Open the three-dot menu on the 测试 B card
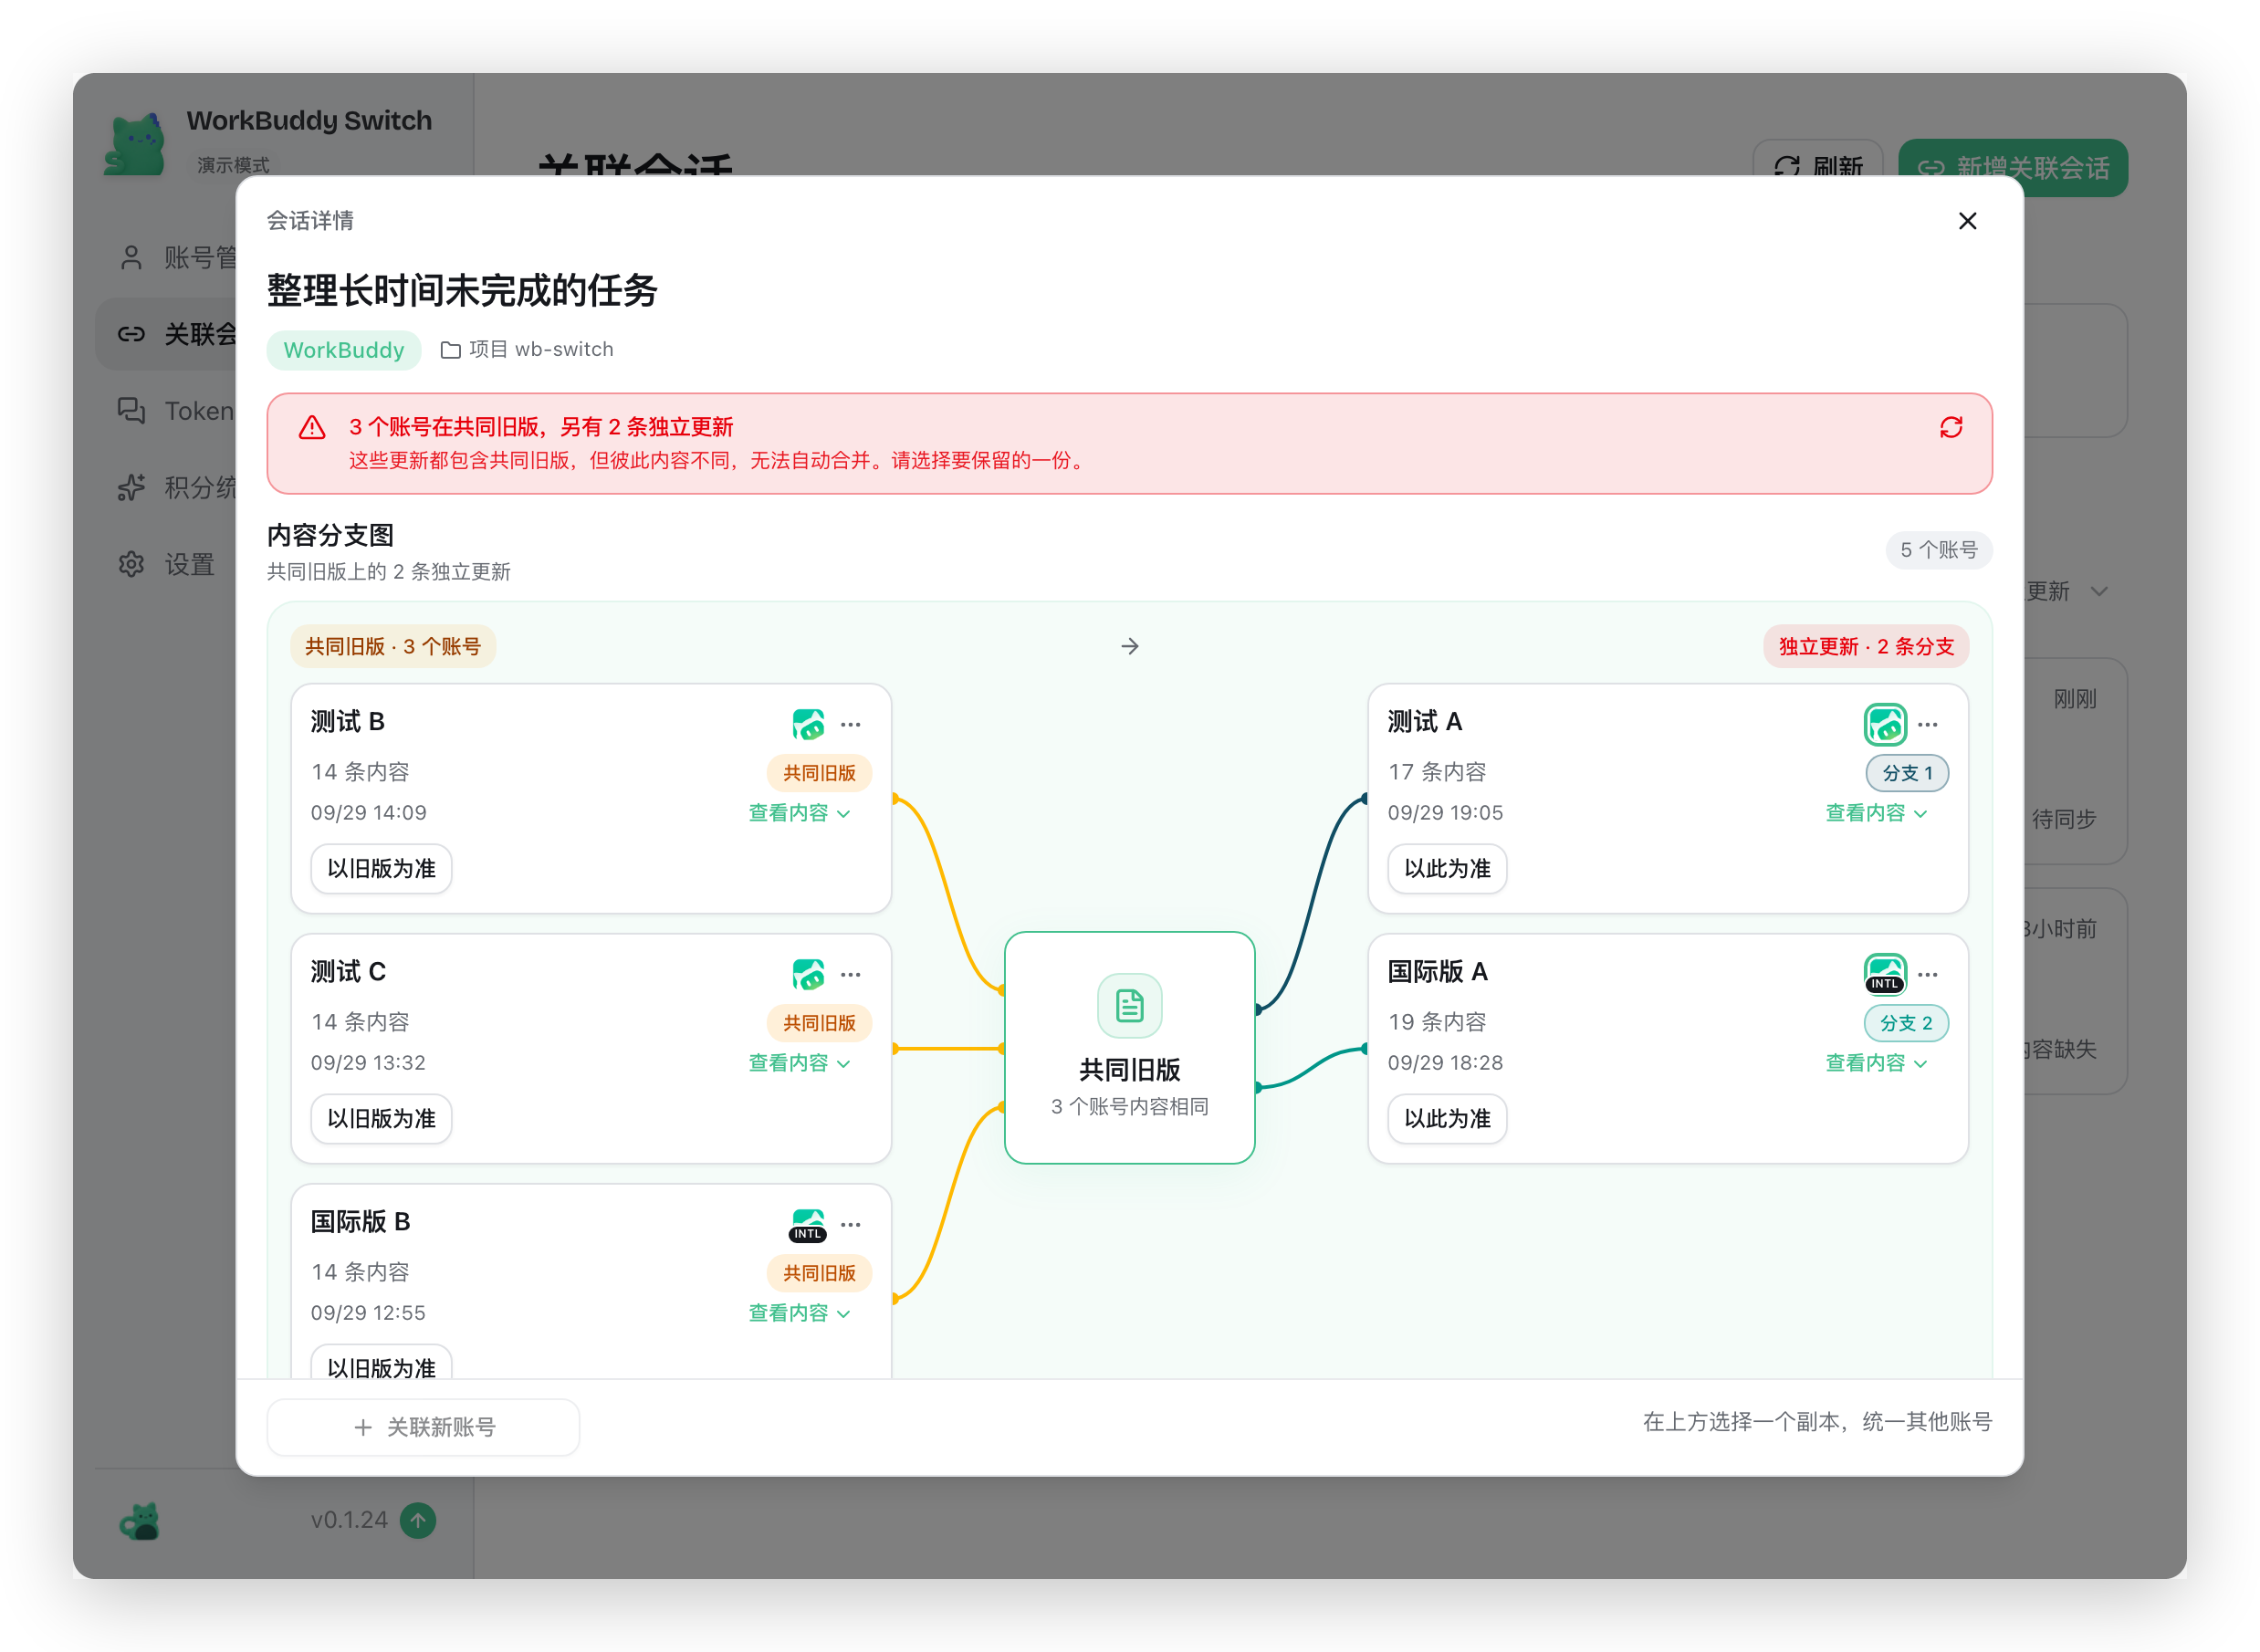 [850, 724]
